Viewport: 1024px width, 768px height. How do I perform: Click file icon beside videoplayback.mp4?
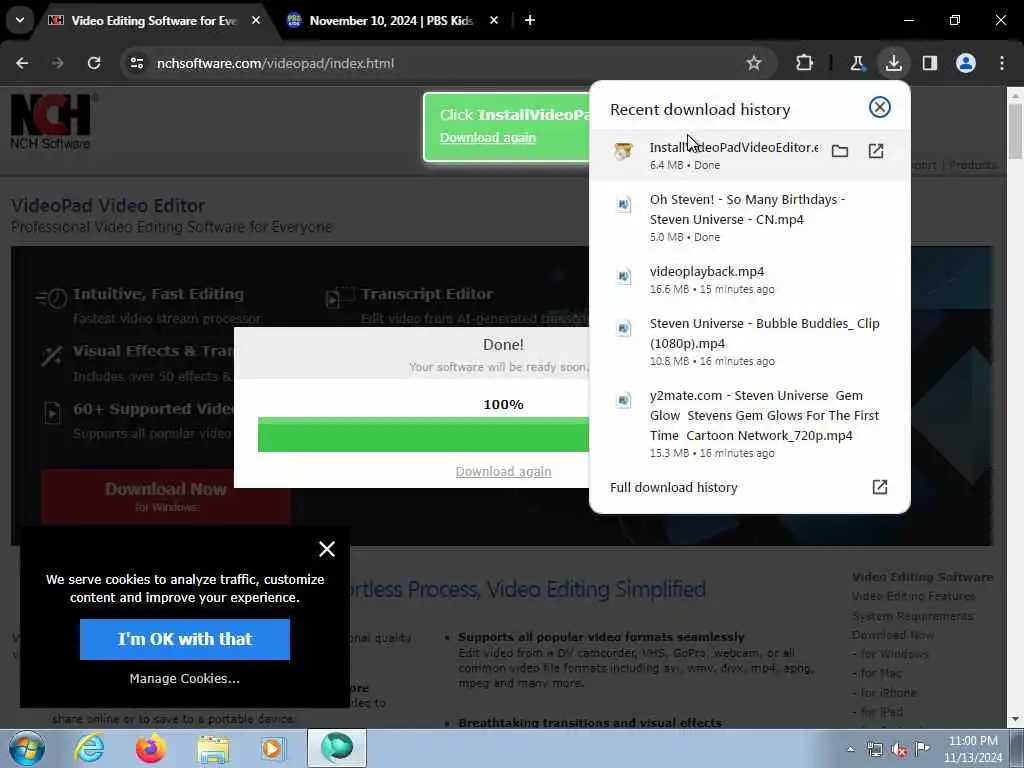tap(624, 276)
